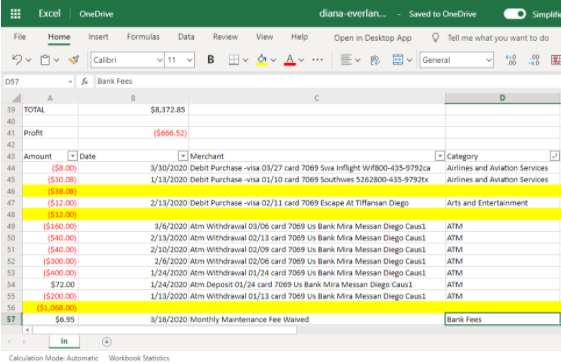This screenshot has width=561, height=363.
Task: Click Tell me what you want search box
Action: 498,38
